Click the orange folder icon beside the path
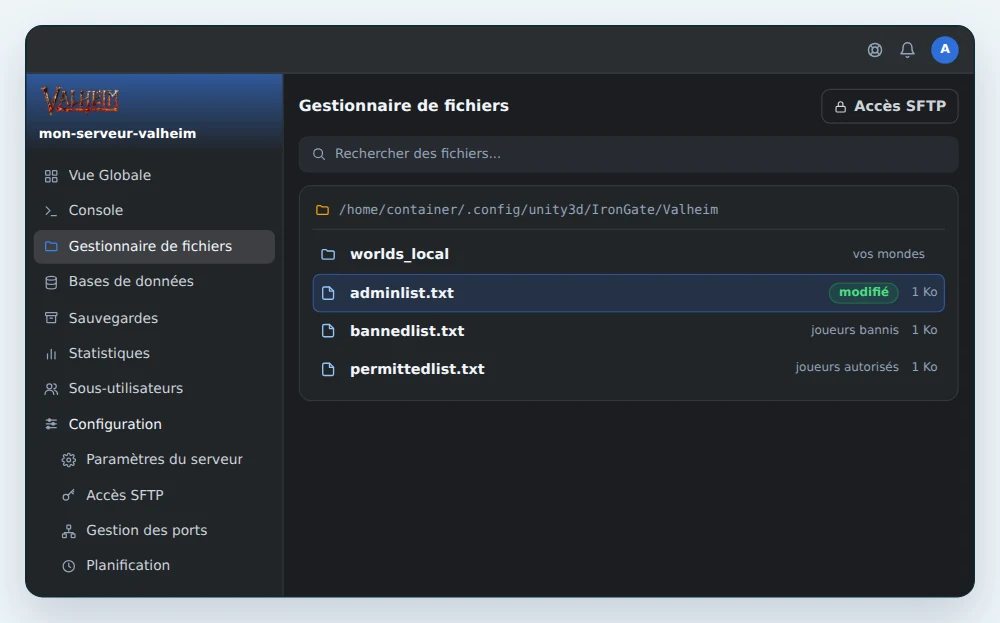The width and height of the screenshot is (1000, 623). (323, 210)
